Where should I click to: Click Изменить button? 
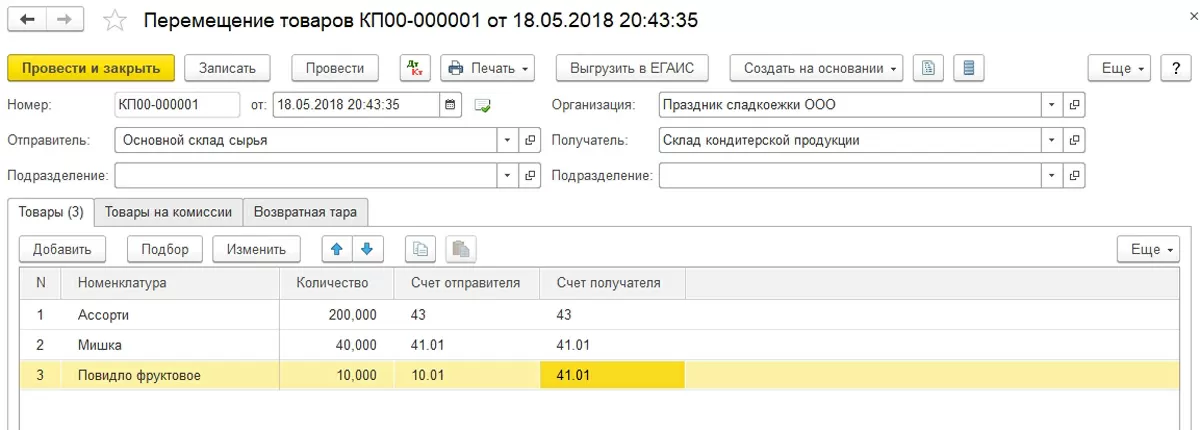point(256,249)
